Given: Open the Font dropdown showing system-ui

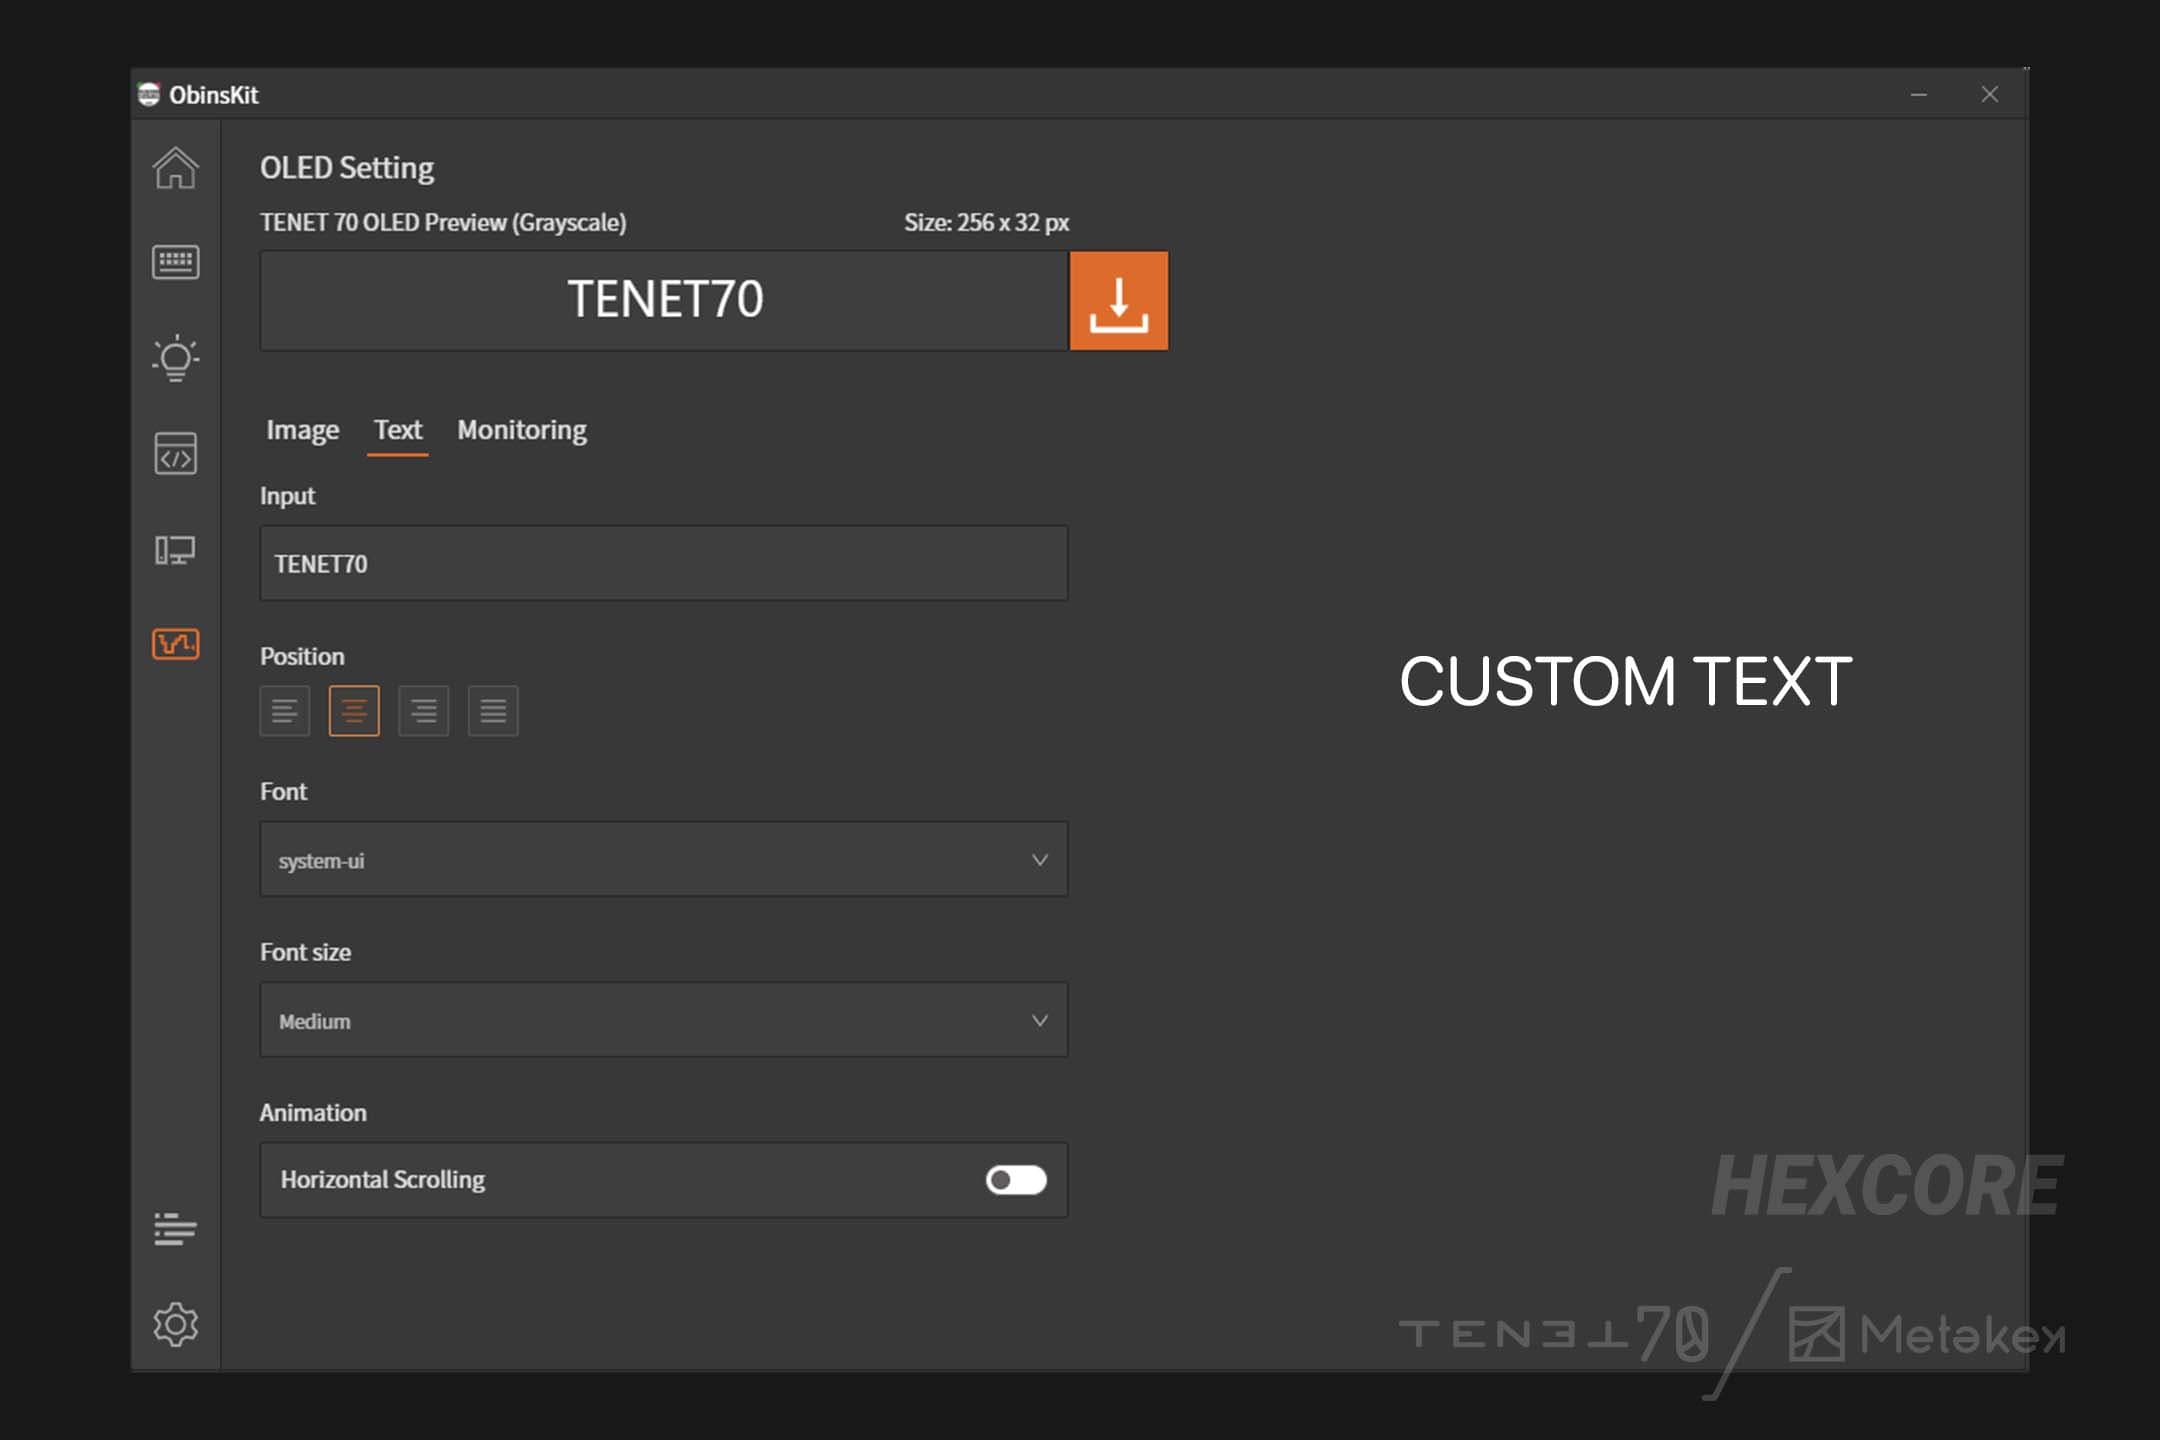Looking at the screenshot, I should pos(663,859).
